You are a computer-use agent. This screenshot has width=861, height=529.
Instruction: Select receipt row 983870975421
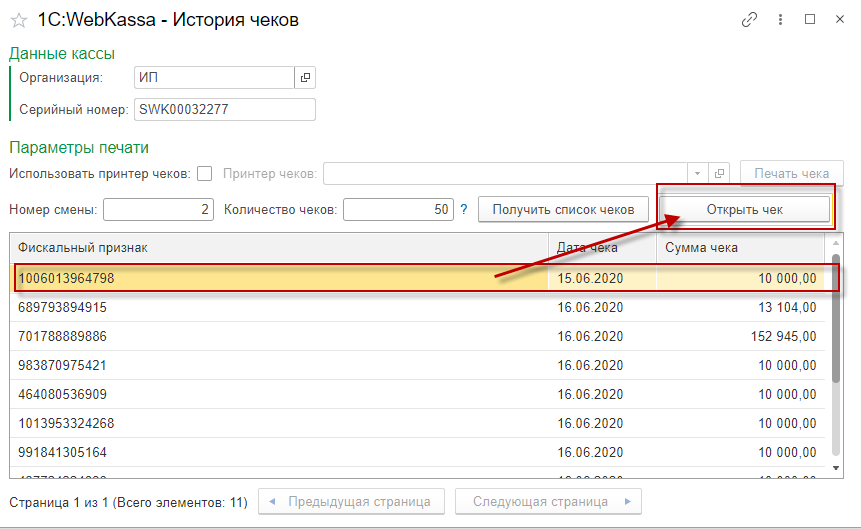(x=417, y=365)
